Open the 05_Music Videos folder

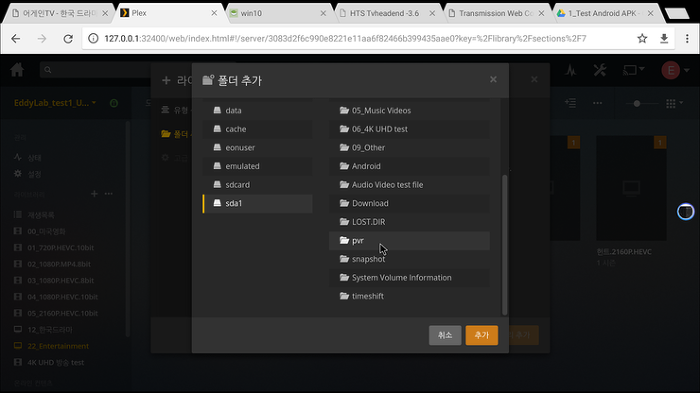coord(409,110)
